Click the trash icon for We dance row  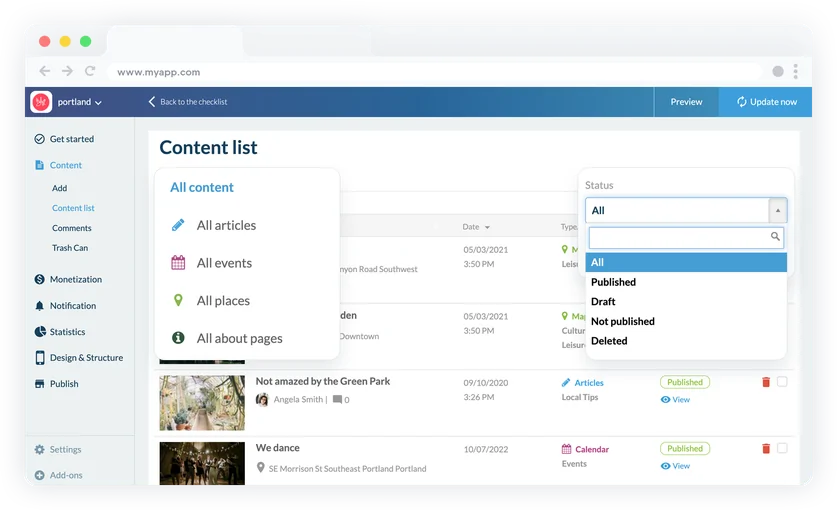[766, 449]
